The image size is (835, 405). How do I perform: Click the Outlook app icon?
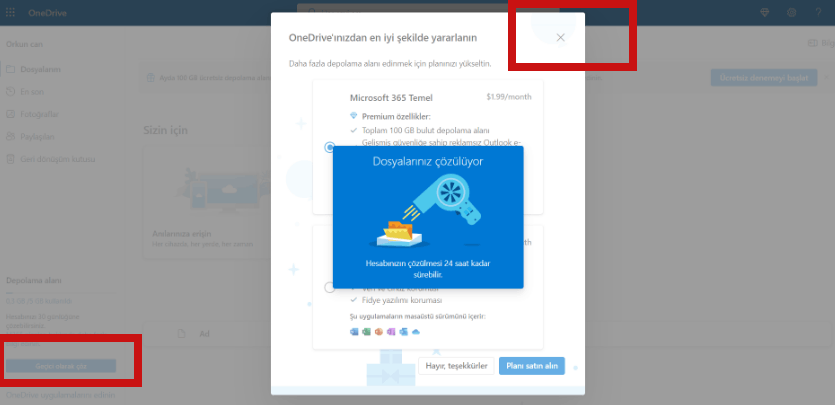point(403,332)
